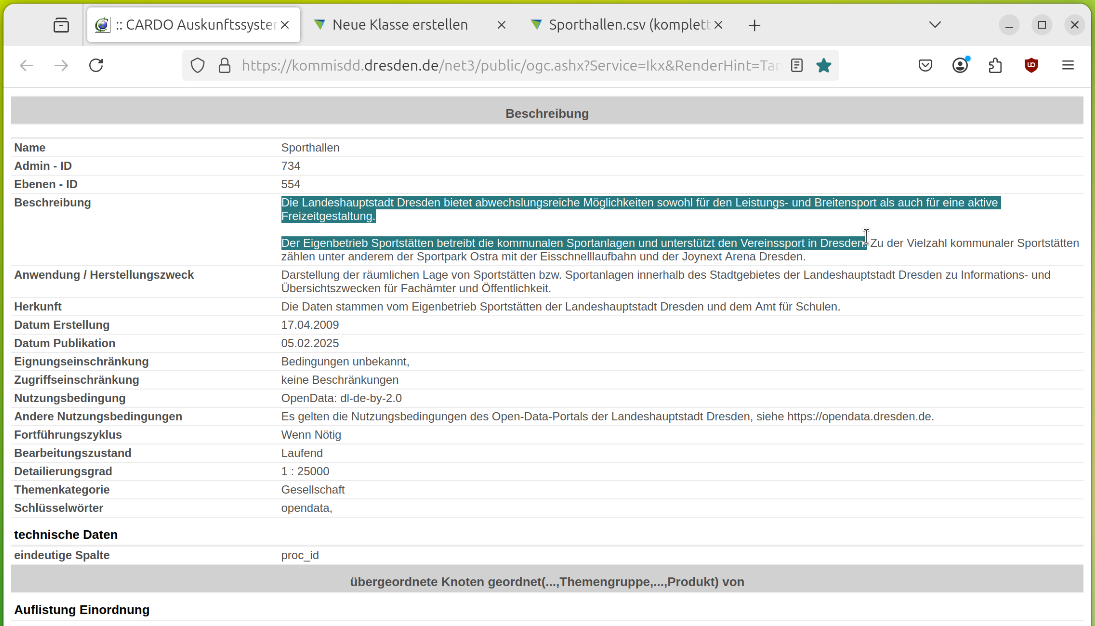1095x626 pixels.
Task: Click the Zugriffseinschränkung label
Action: pos(77,380)
